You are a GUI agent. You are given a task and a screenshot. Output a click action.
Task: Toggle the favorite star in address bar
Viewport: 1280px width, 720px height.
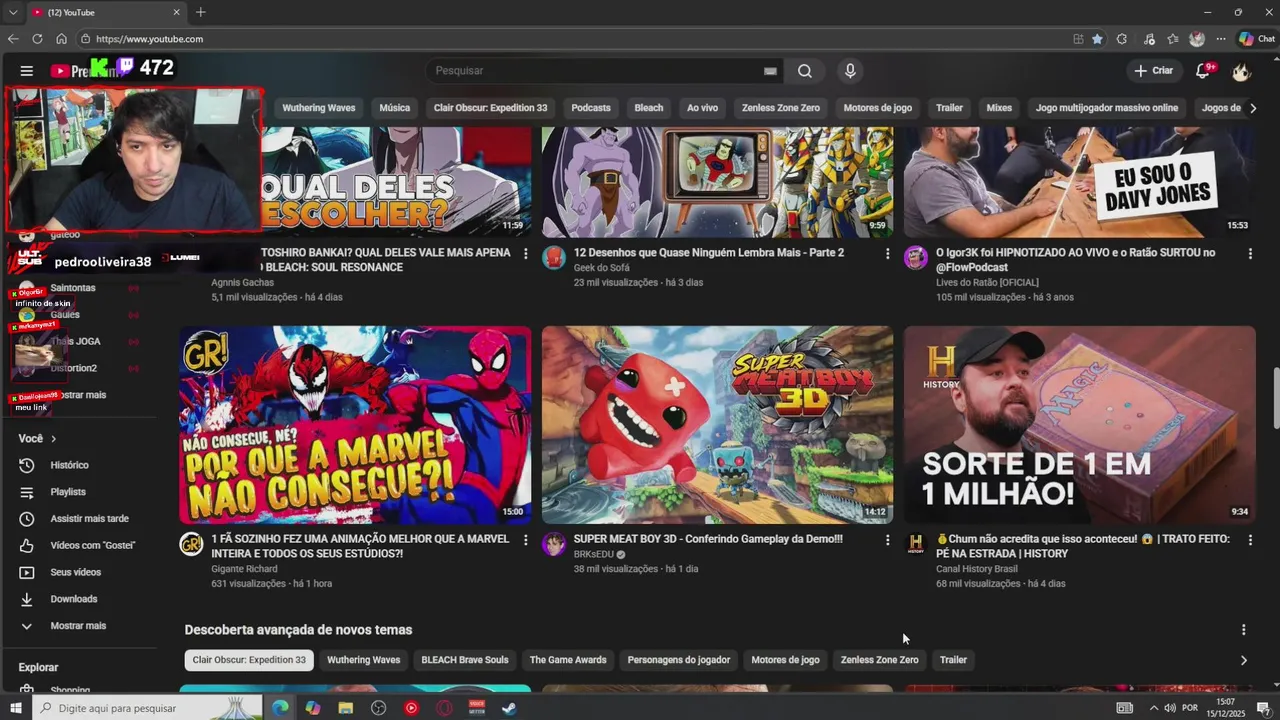point(1097,39)
